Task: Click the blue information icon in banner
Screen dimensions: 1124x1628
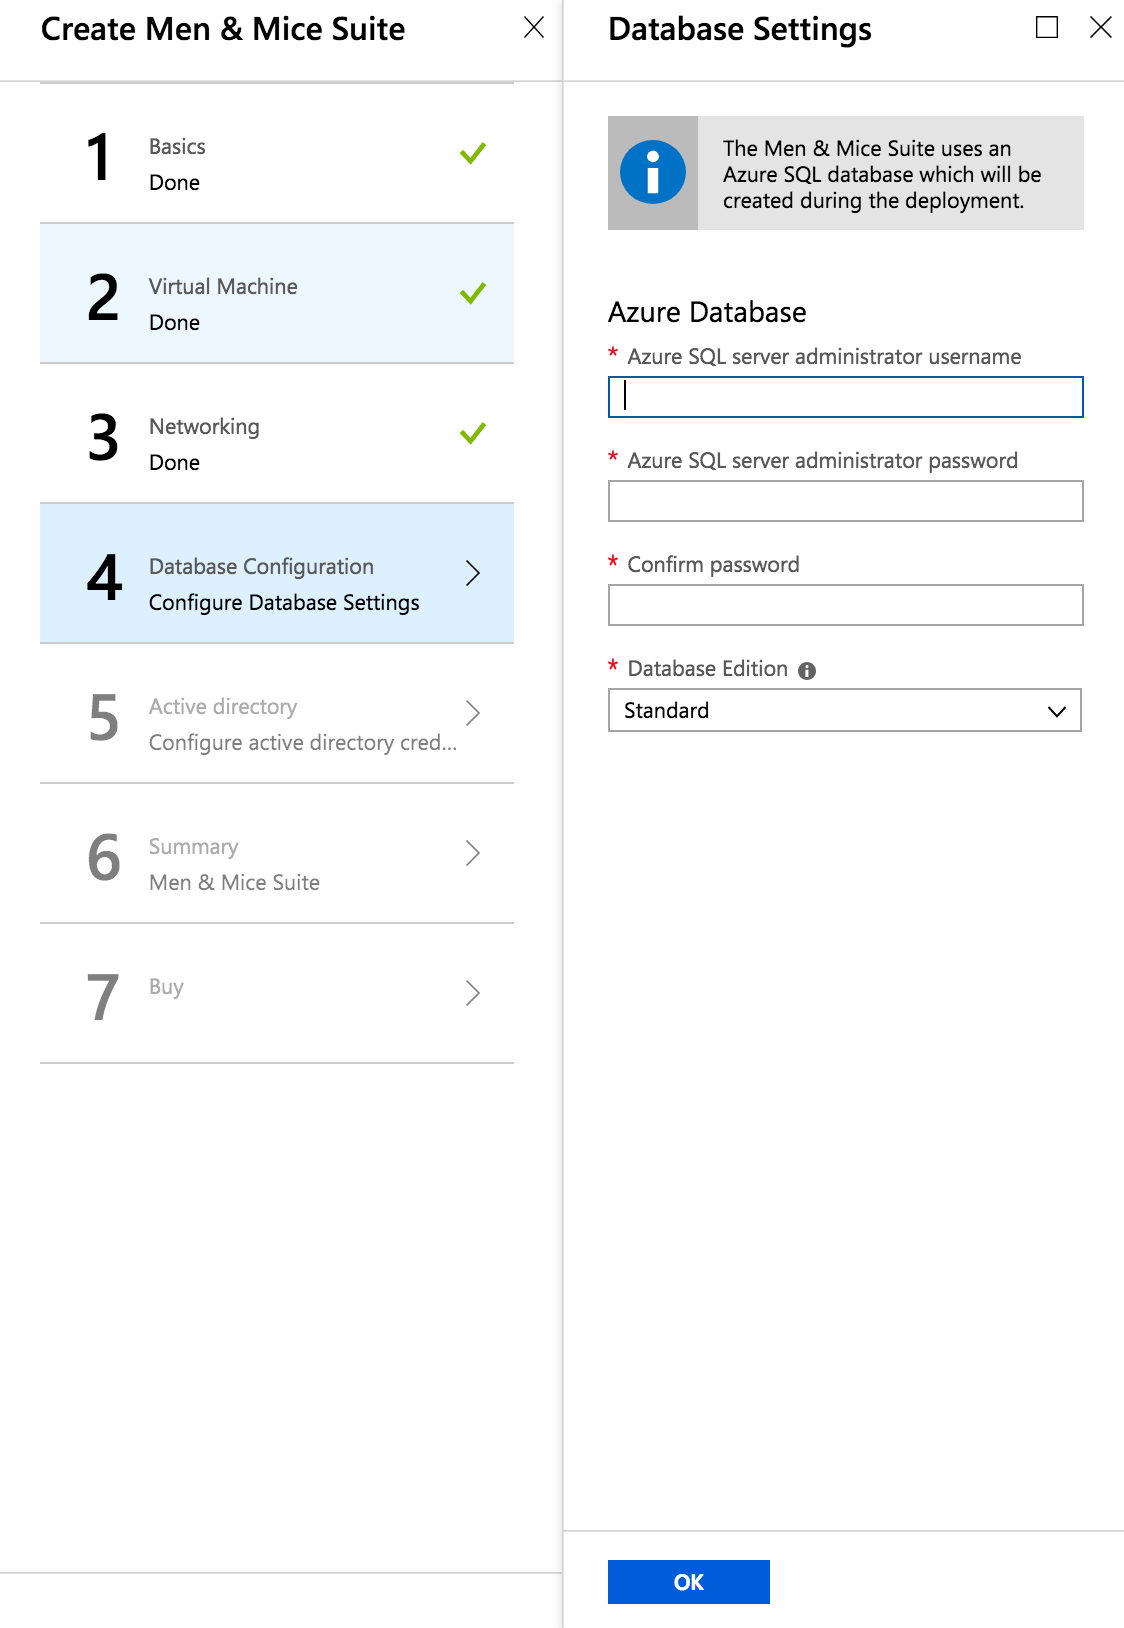Action: (652, 173)
